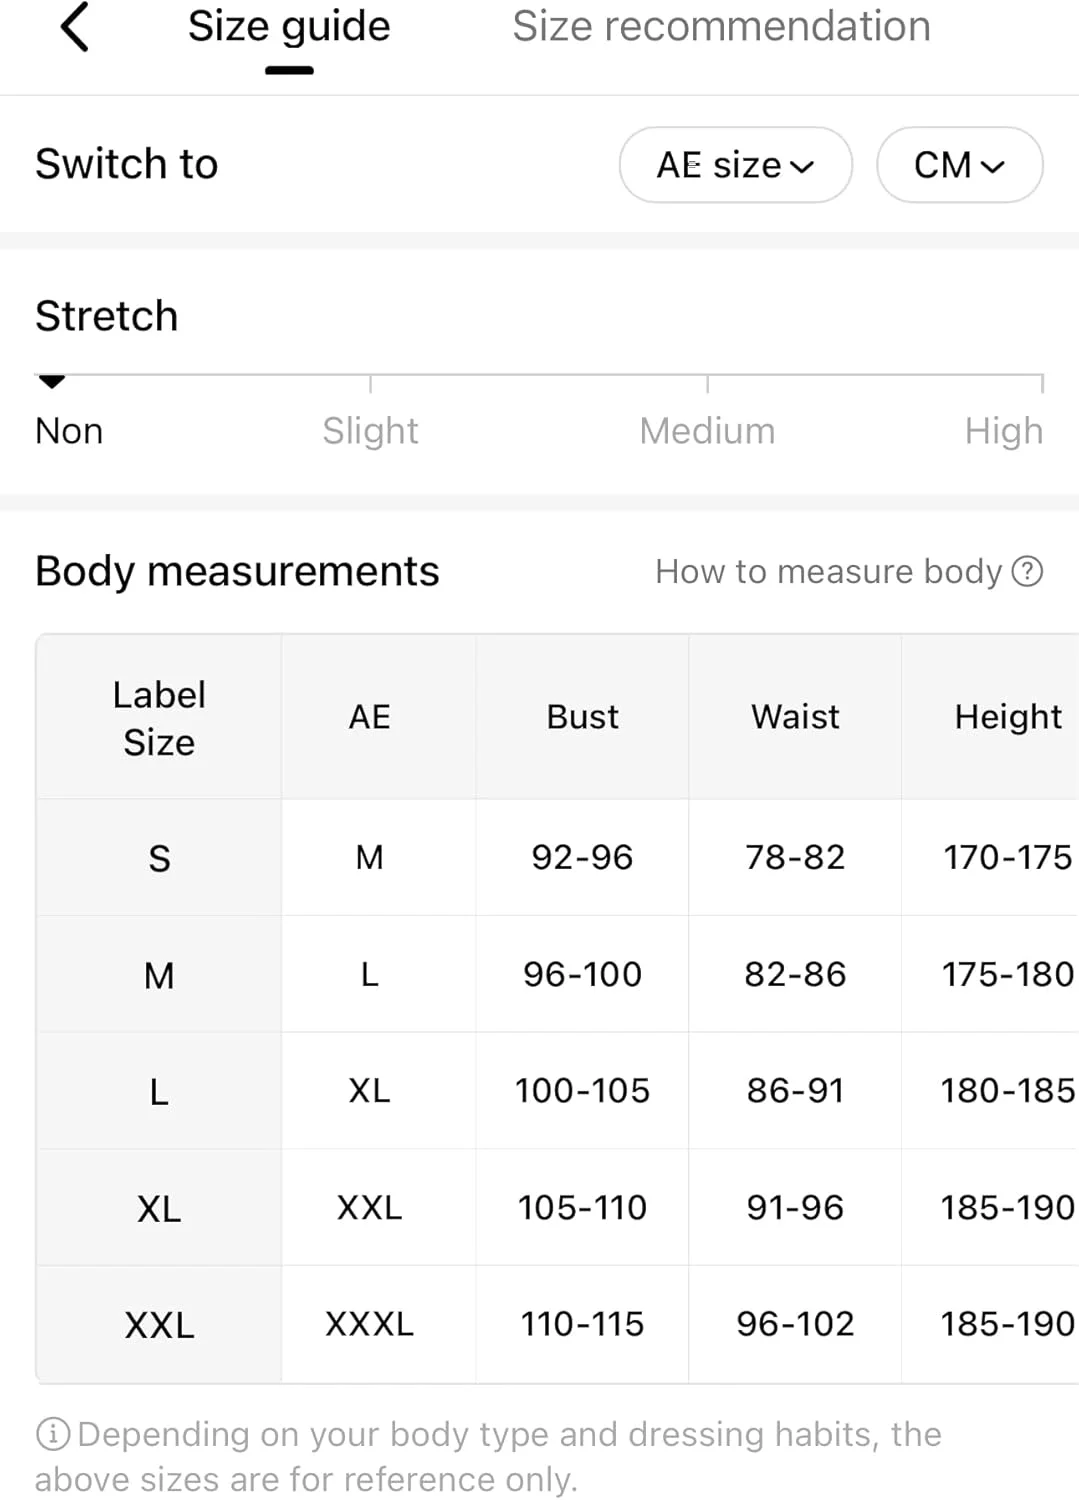
Task: Click the info icon beside disclaimer text
Action: pos(52,1434)
